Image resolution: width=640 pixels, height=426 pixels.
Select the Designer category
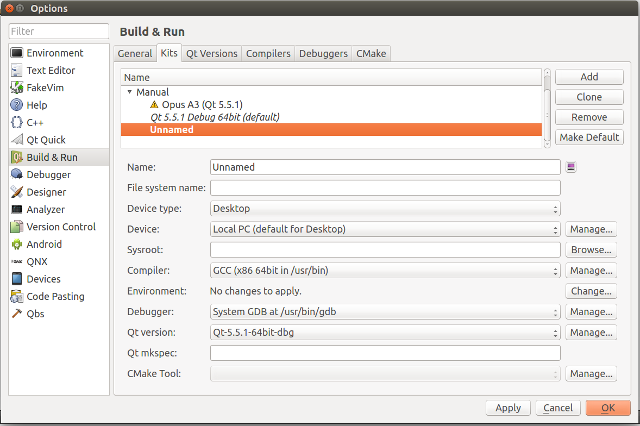point(59,192)
